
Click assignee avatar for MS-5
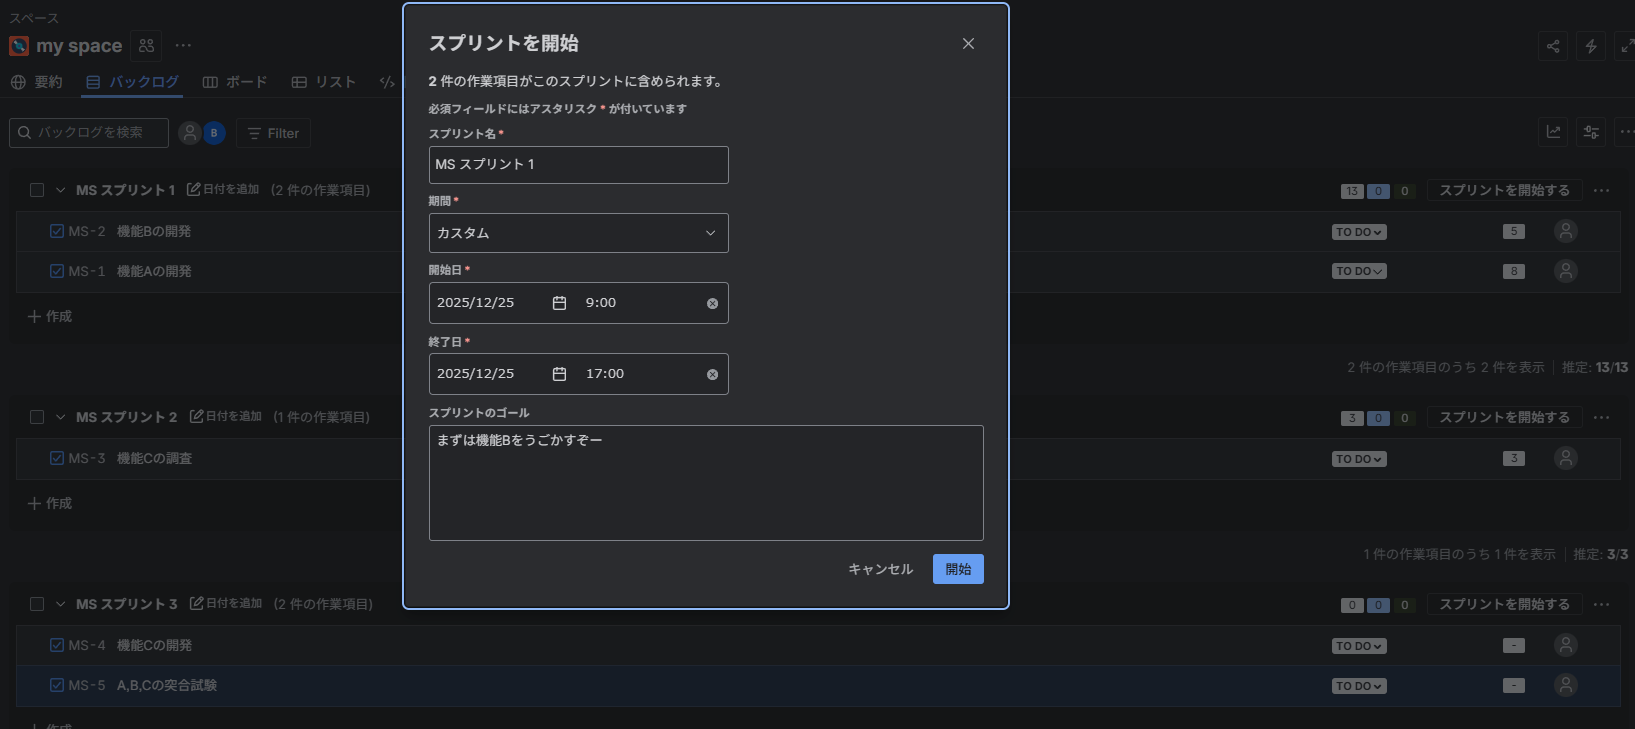(1566, 685)
